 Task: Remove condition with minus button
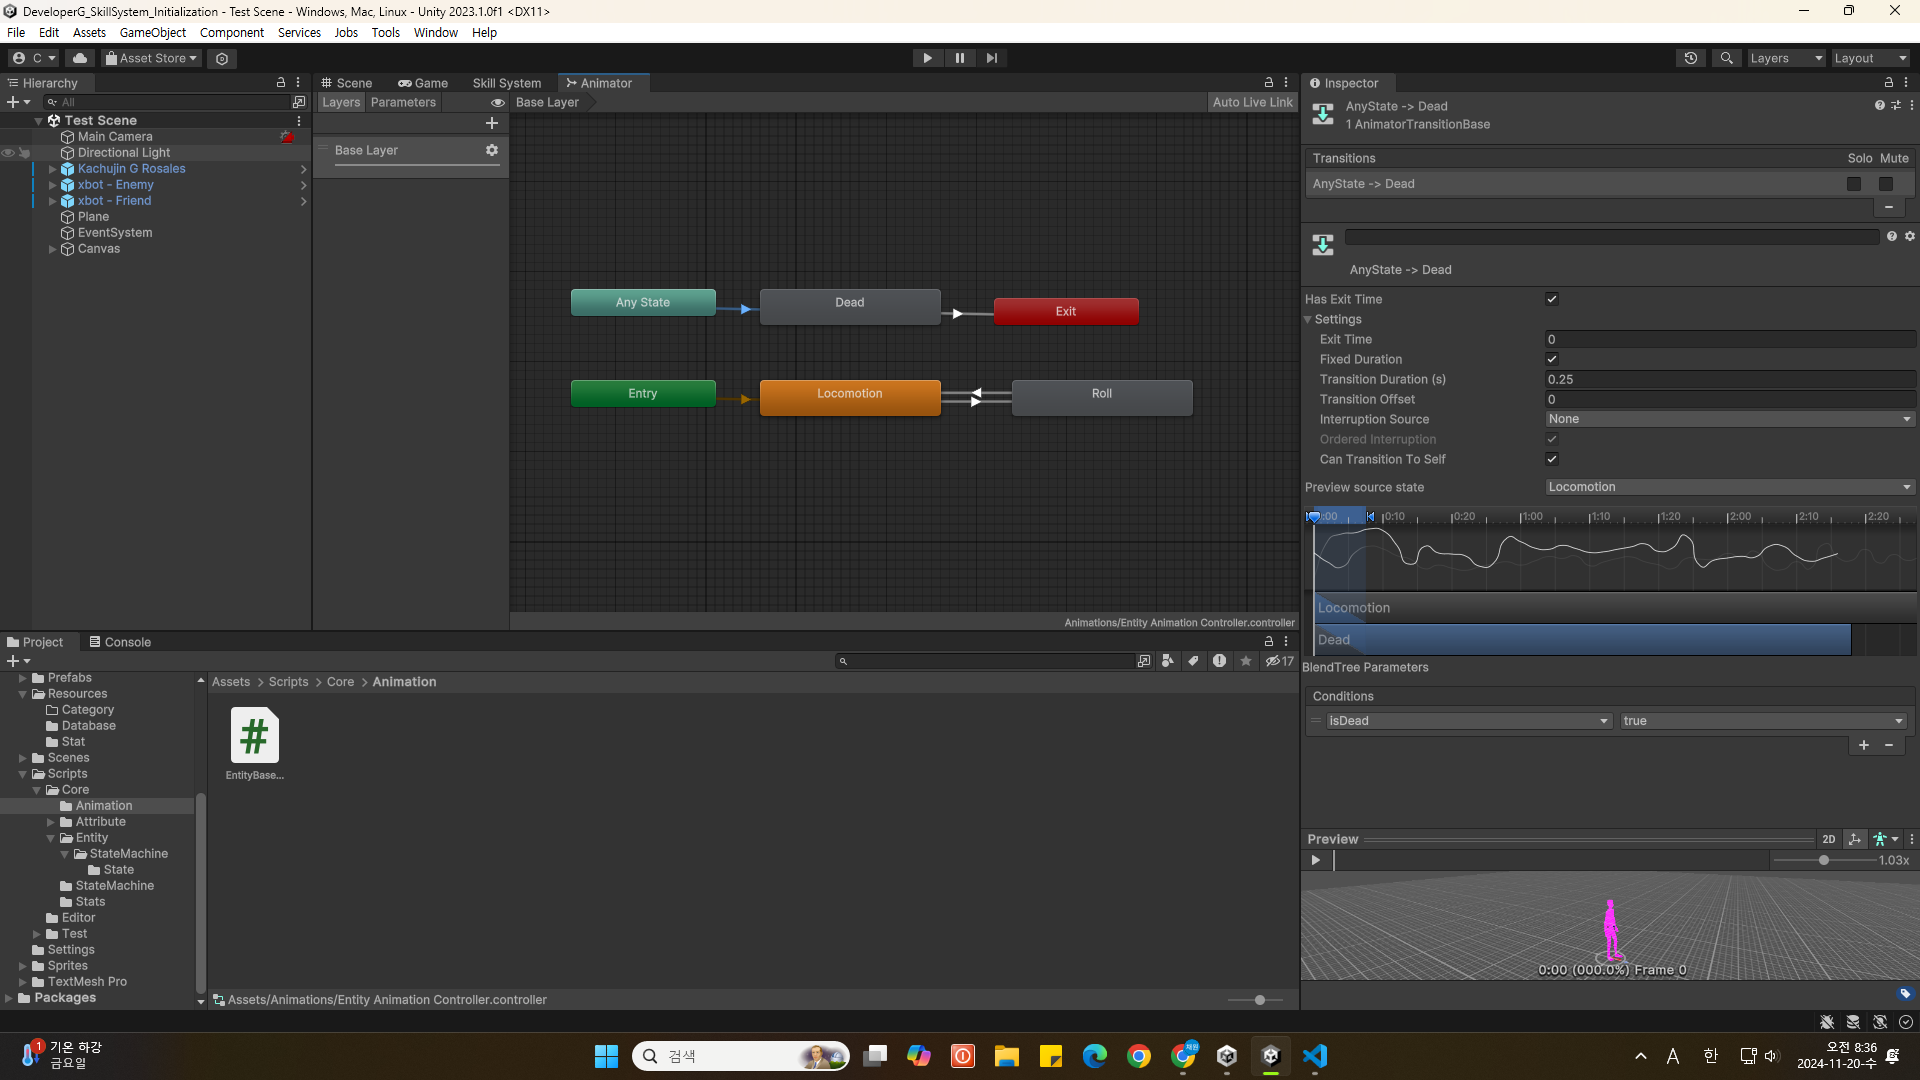[x=1889, y=745]
